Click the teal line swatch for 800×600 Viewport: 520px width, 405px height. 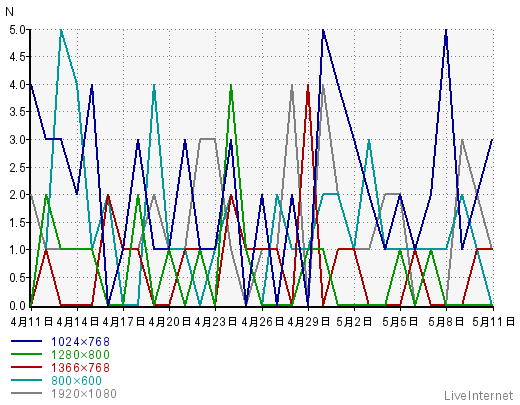(x=27, y=380)
